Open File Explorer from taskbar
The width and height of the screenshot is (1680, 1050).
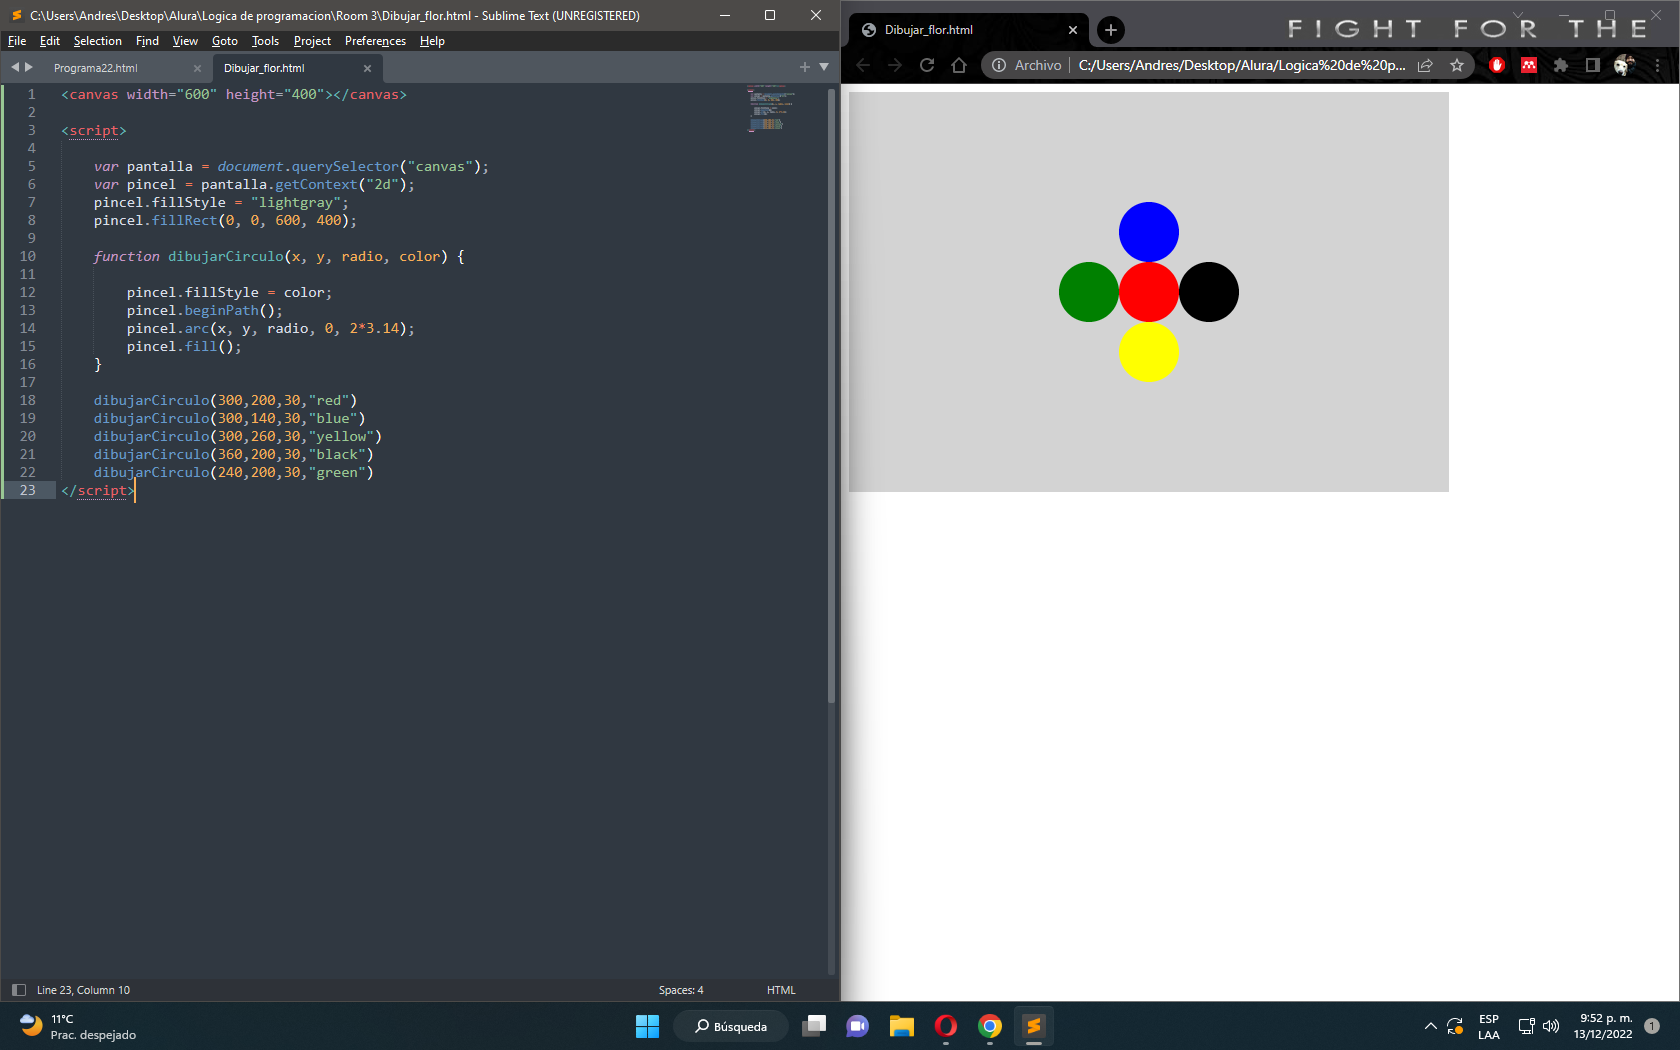(902, 1026)
